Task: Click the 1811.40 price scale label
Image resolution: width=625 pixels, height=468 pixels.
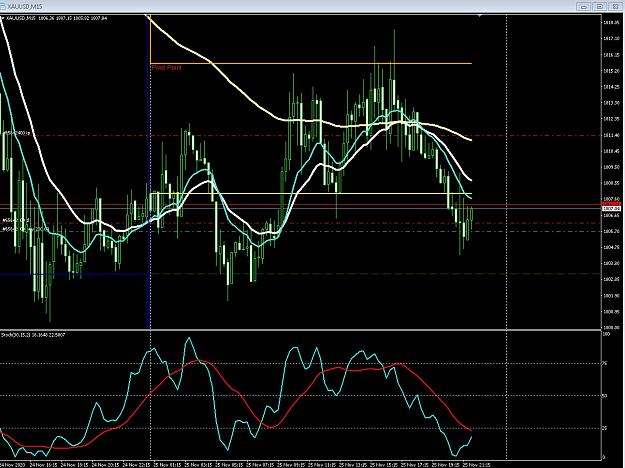Action: pos(611,136)
